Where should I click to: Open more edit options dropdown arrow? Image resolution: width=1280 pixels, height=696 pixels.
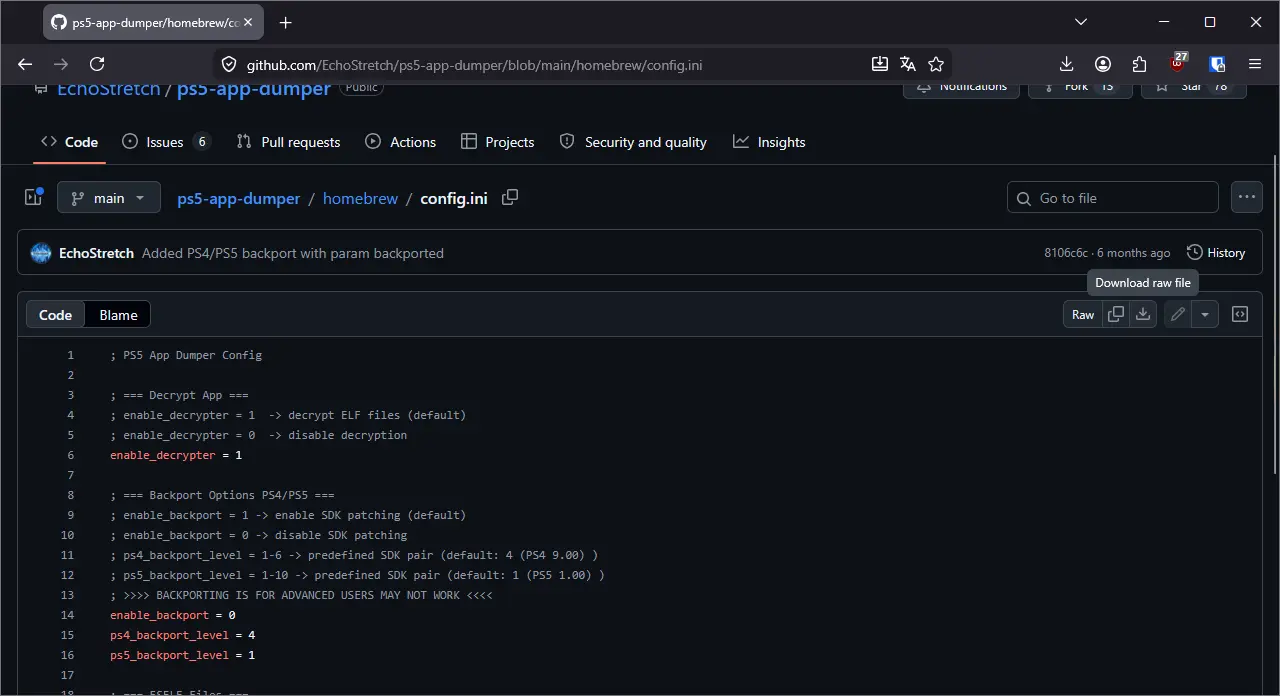[x=1205, y=314]
